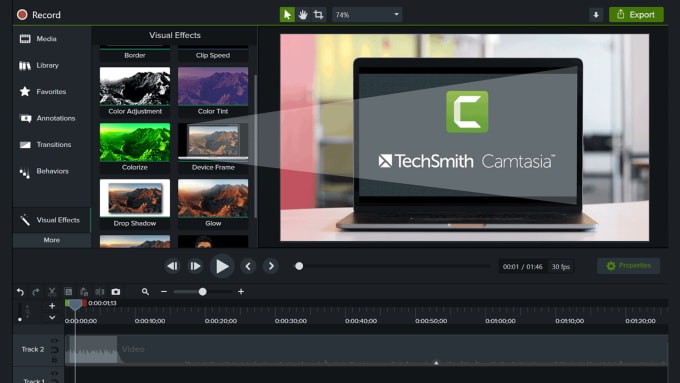Export the project
The image size is (680, 383).
click(636, 15)
